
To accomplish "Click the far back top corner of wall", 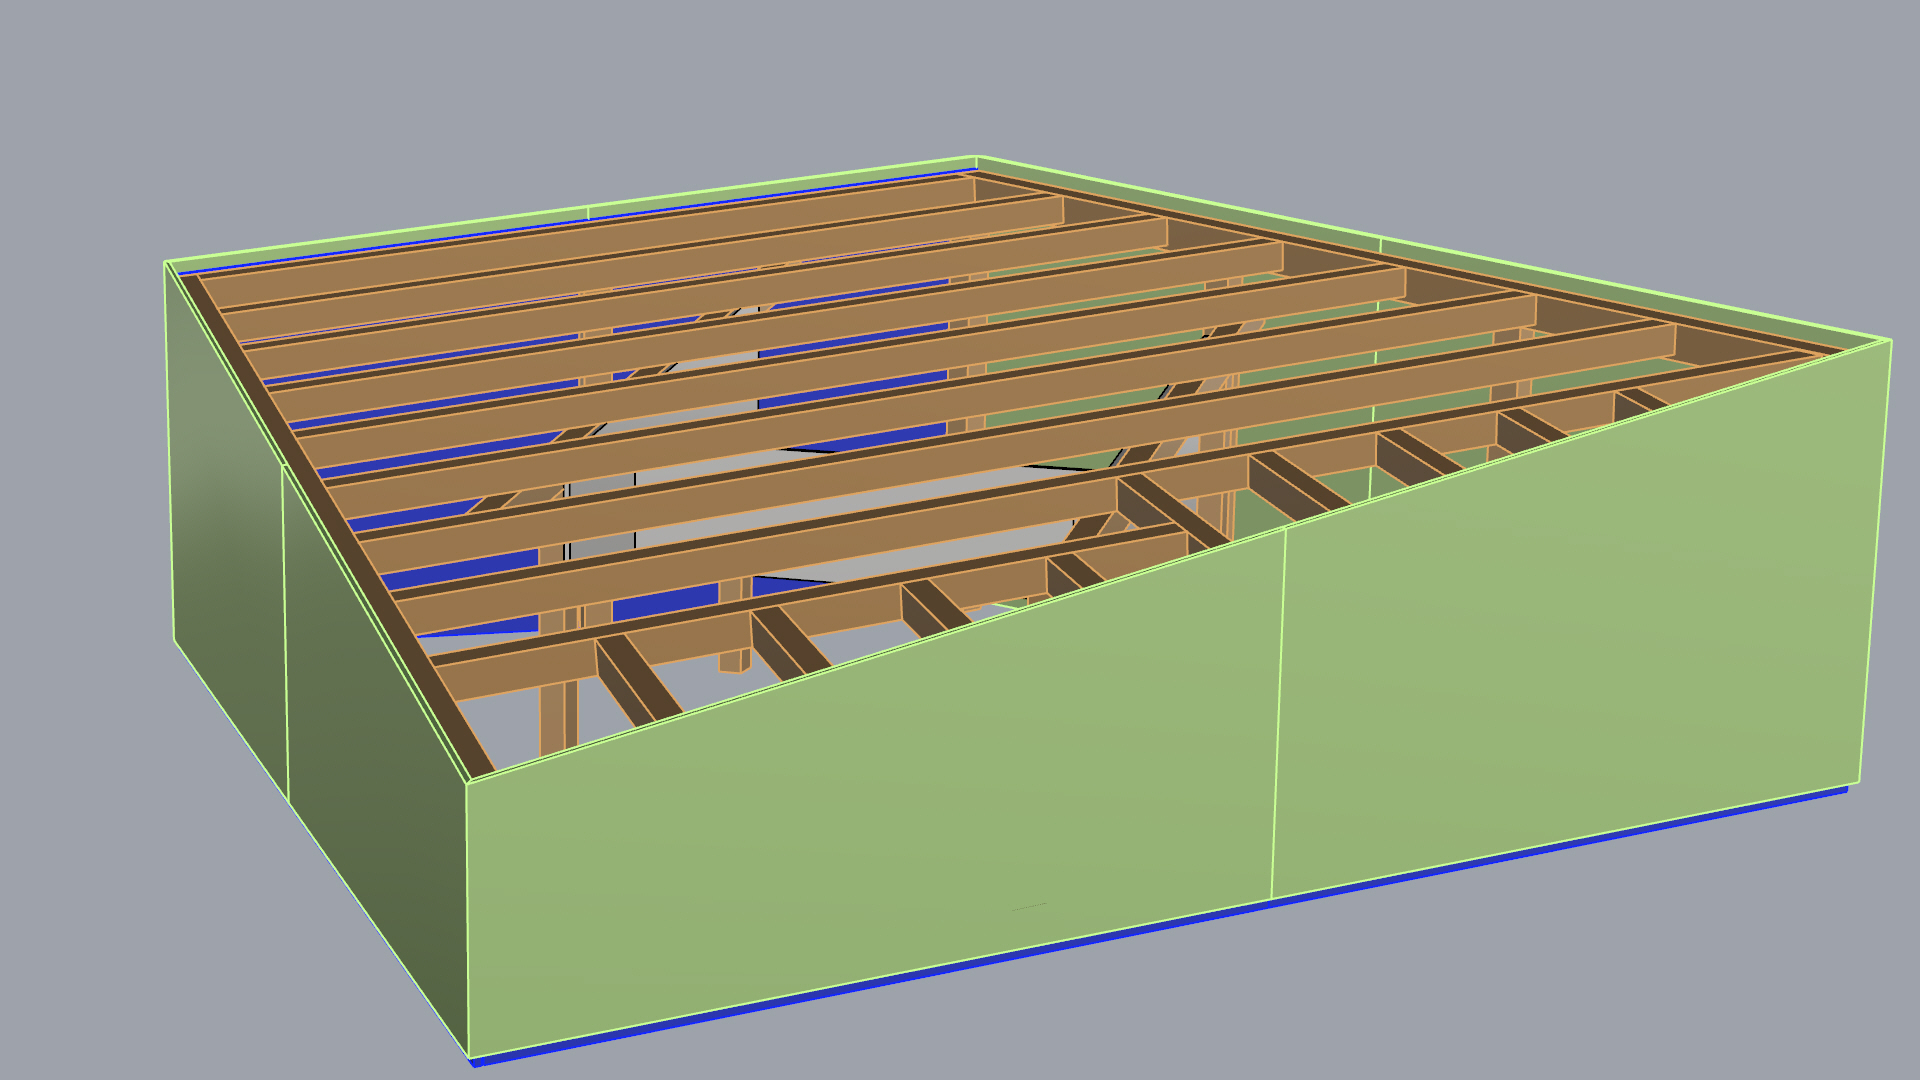I will (976, 157).
